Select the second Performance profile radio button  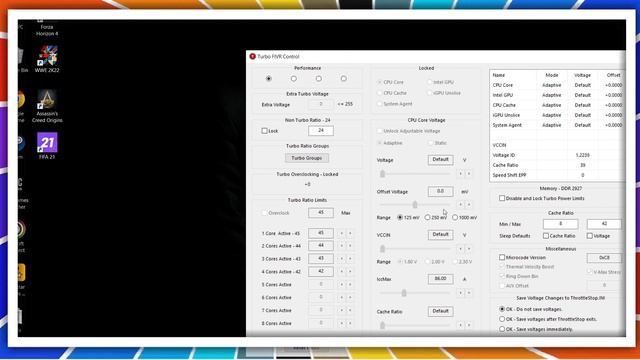[x=293, y=78]
